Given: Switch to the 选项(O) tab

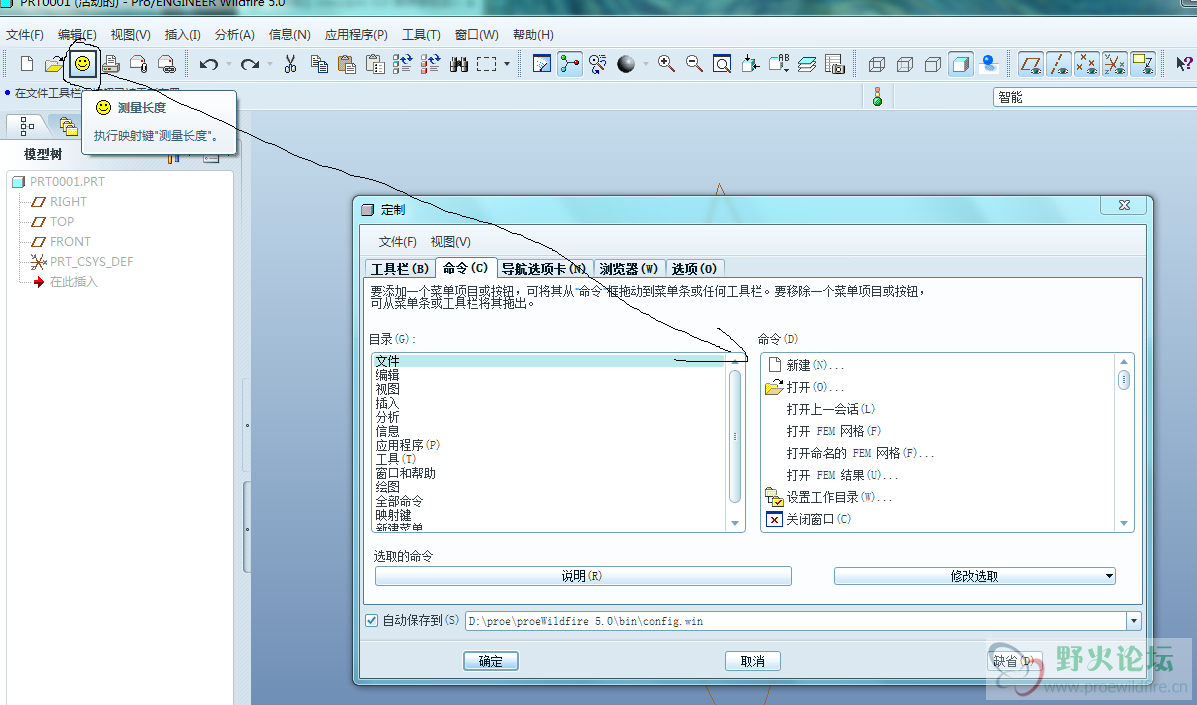Looking at the screenshot, I should click(694, 269).
